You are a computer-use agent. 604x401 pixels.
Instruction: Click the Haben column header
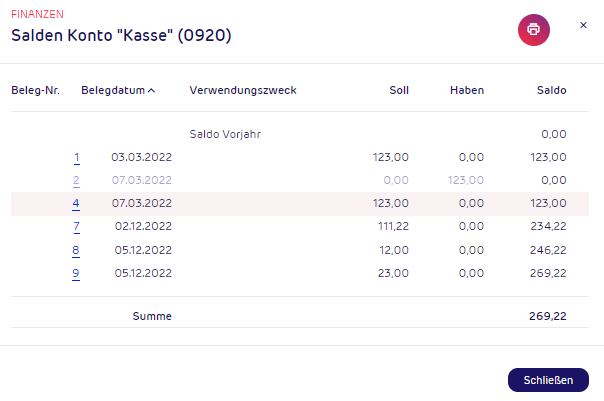(467, 90)
